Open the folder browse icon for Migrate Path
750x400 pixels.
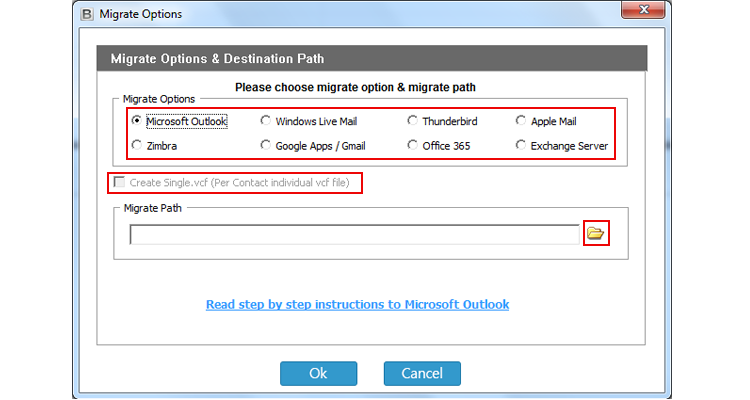click(596, 233)
